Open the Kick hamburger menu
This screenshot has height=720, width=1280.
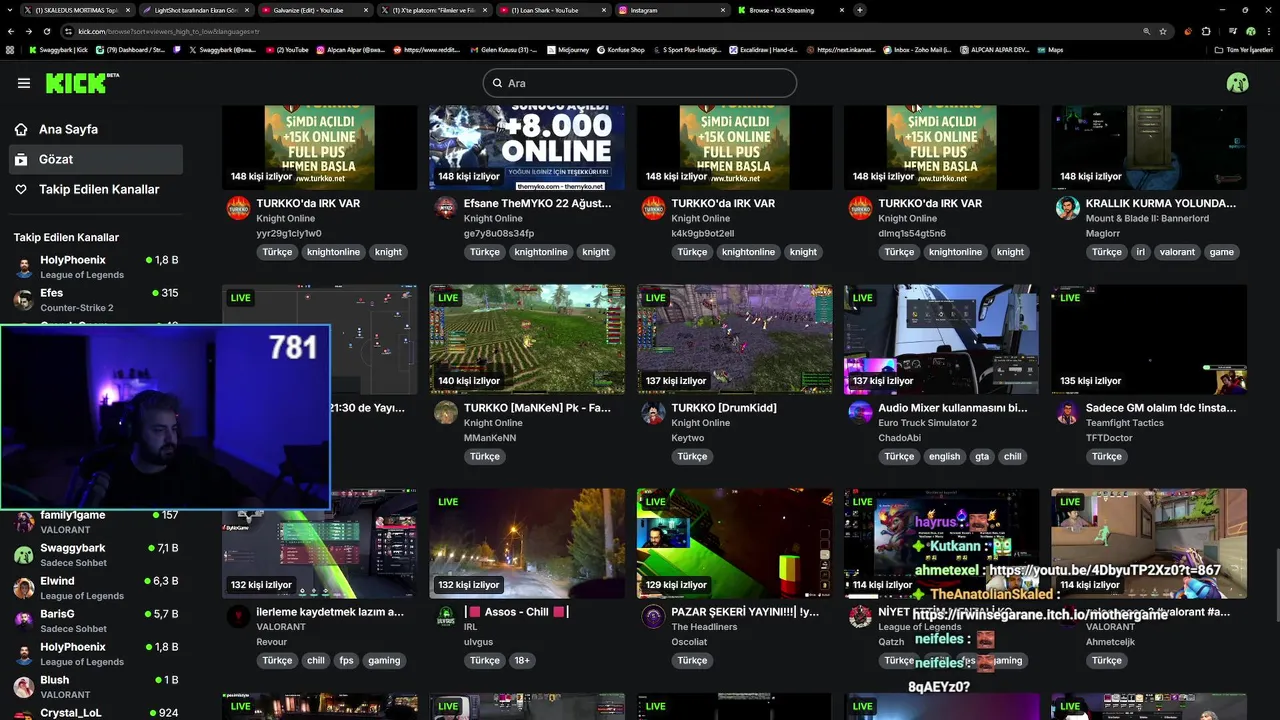pyautogui.click(x=24, y=83)
